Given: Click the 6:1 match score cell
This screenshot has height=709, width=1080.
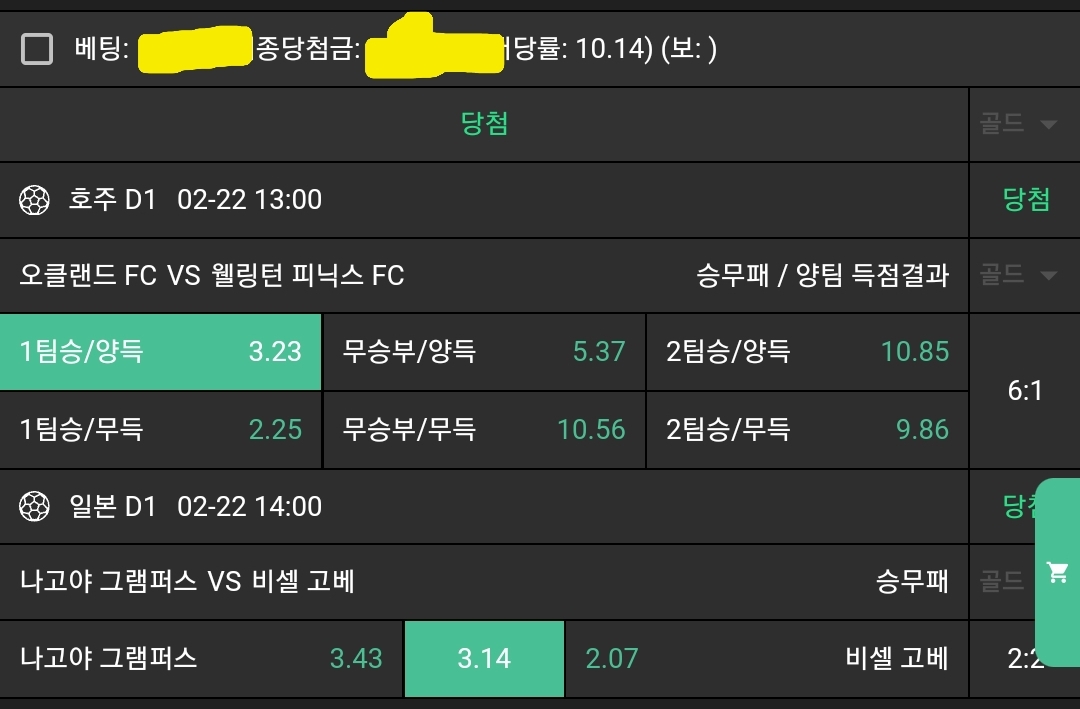Looking at the screenshot, I should 1025,390.
